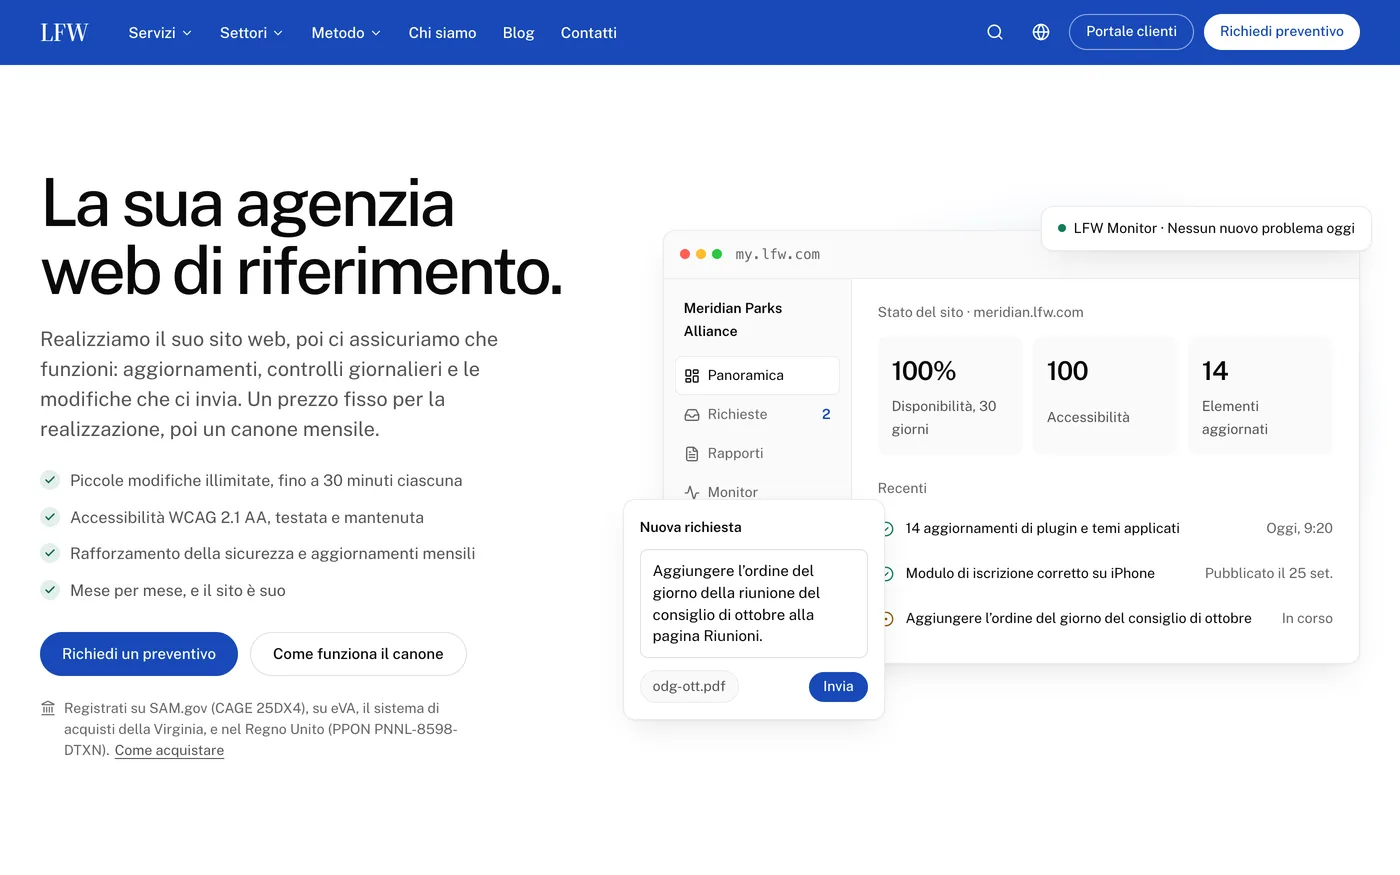Click the 14 Elementi aggiornati stat card
Image resolution: width=1400 pixels, height=875 pixels.
(x=1260, y=396)
